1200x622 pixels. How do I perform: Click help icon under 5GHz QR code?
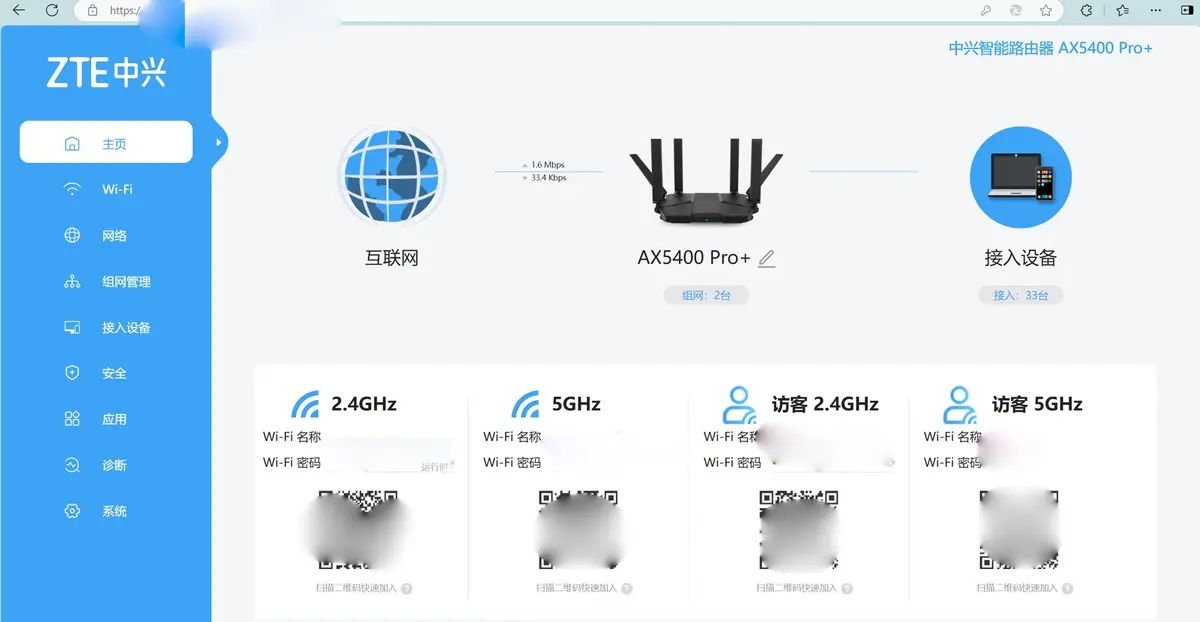(x=627, y=589)
